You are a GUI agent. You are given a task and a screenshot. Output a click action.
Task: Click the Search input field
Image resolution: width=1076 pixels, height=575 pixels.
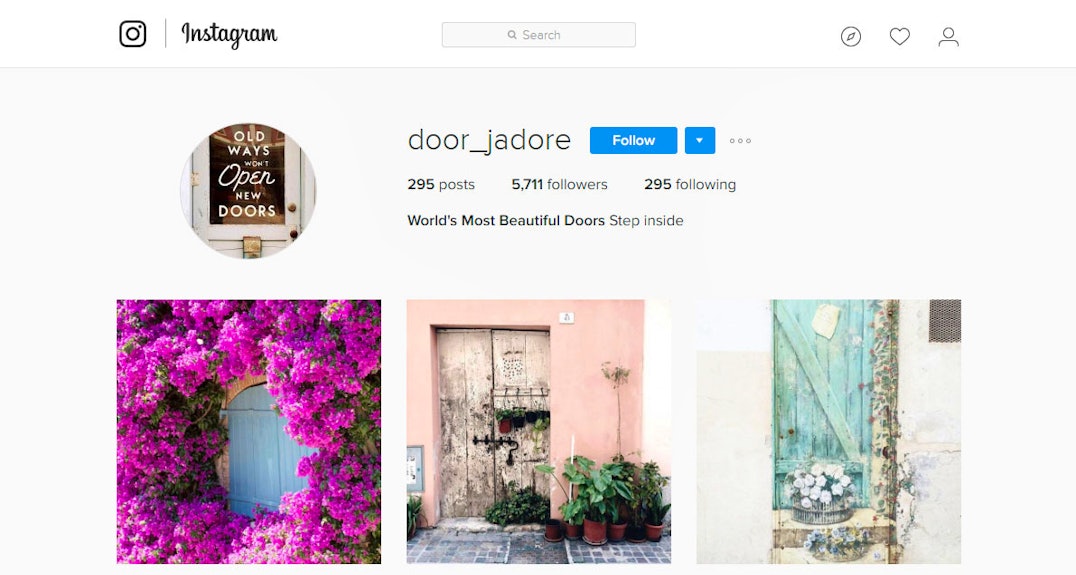[x=539, y=35]
